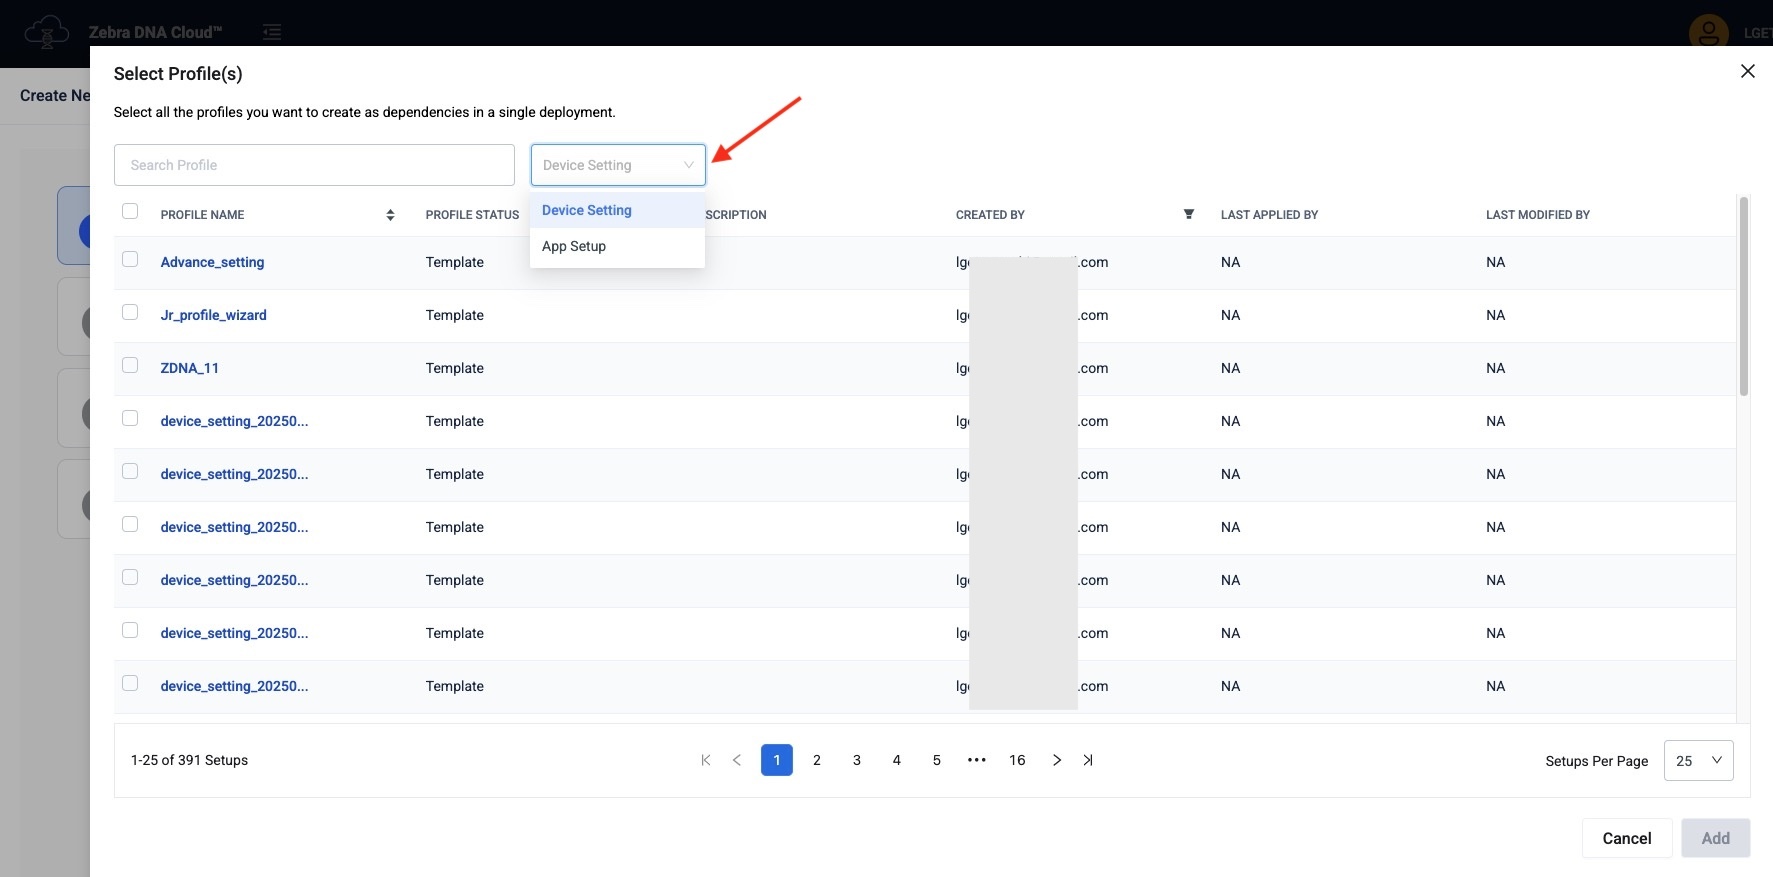Choose App Setup from dropdown list
This screenshot has height=877, width=1773.
click(574, 246)
